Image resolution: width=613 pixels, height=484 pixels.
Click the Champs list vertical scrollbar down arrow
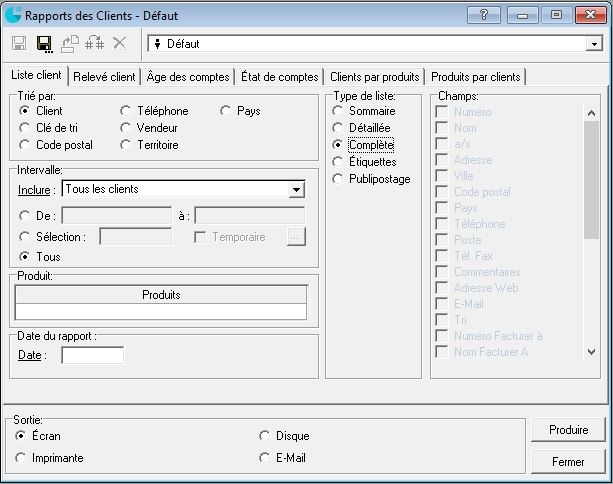[x=591, y=352]
